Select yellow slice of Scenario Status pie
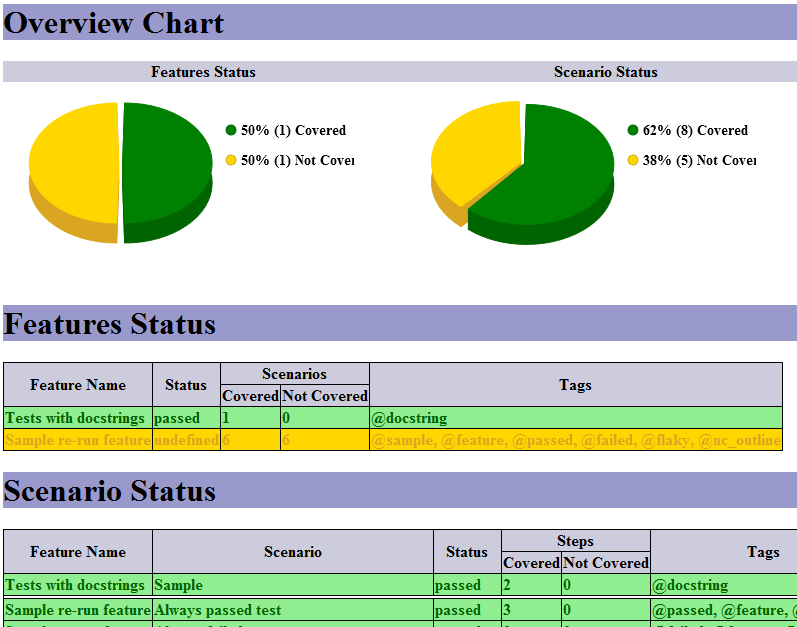The image size is (797, 627). point(473,152)
